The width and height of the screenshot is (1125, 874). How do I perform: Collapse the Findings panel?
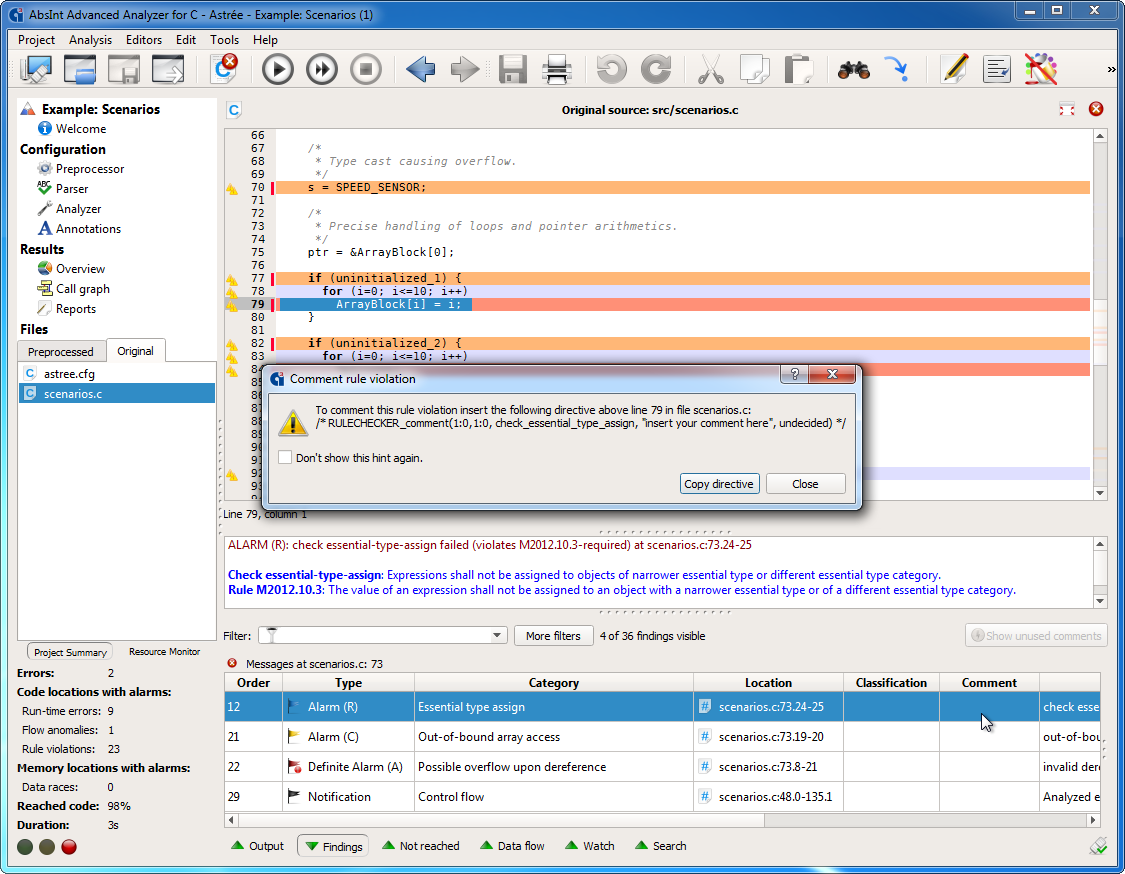click(x=334, y=846)
